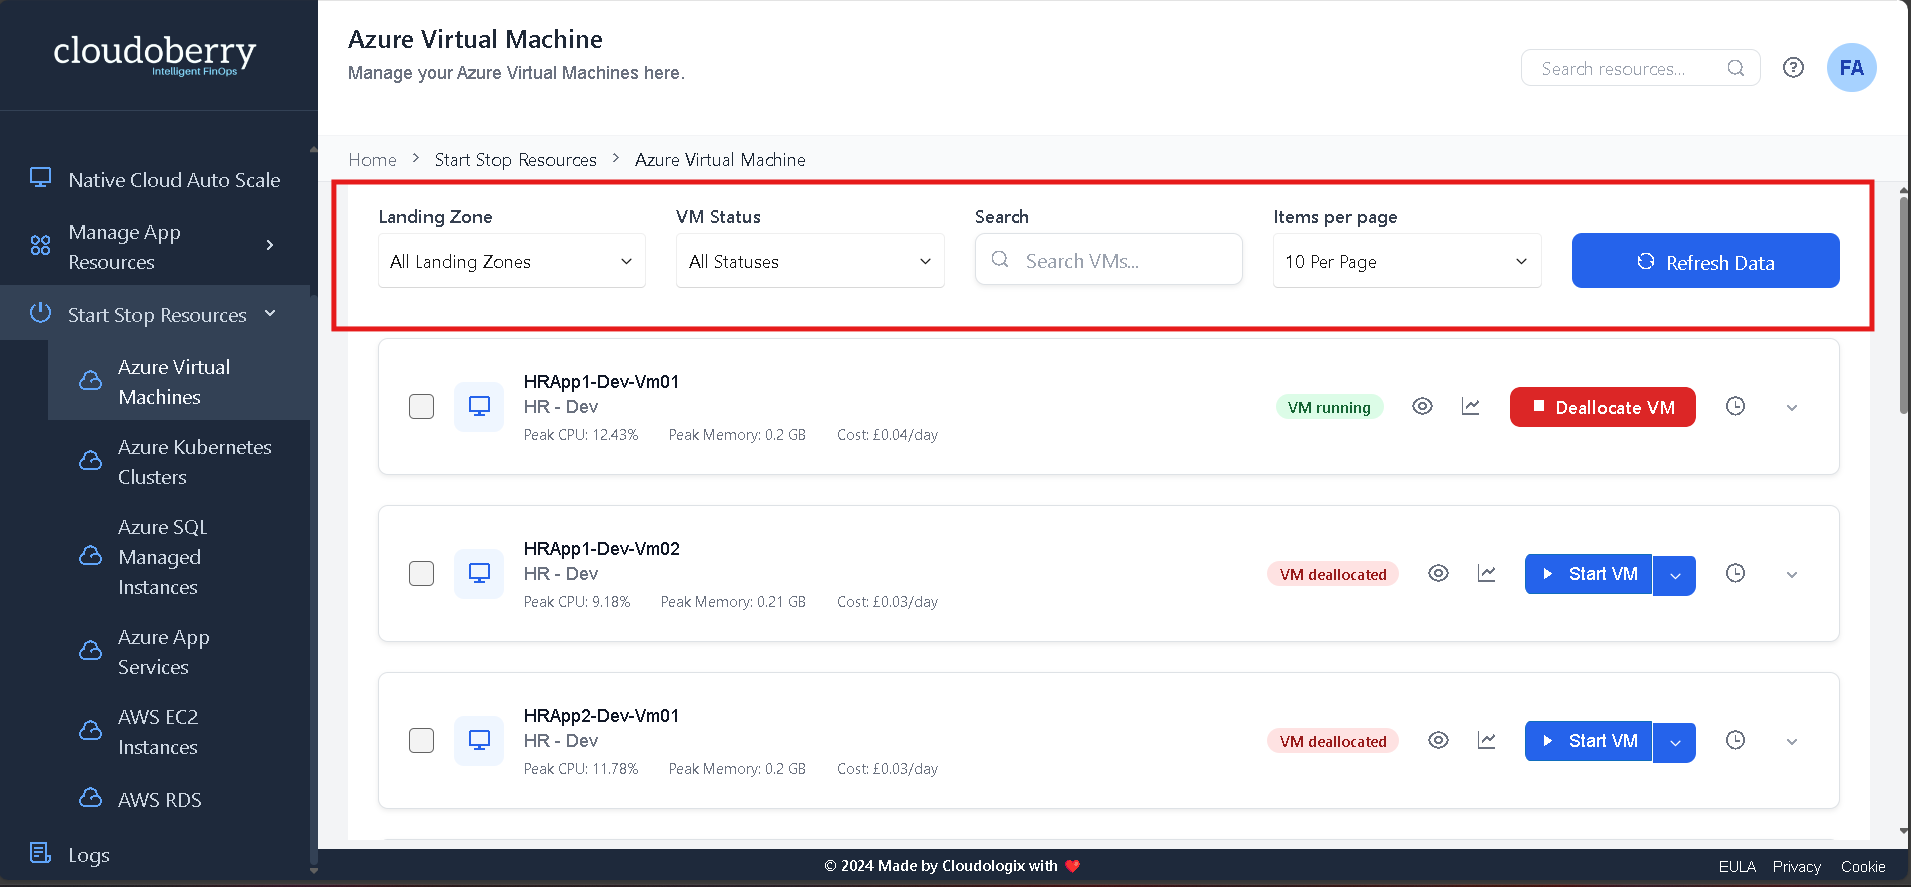
Task: Tick the checkbox for HRApp2-Dev-Vm01
Action: [x=421, y=740]
